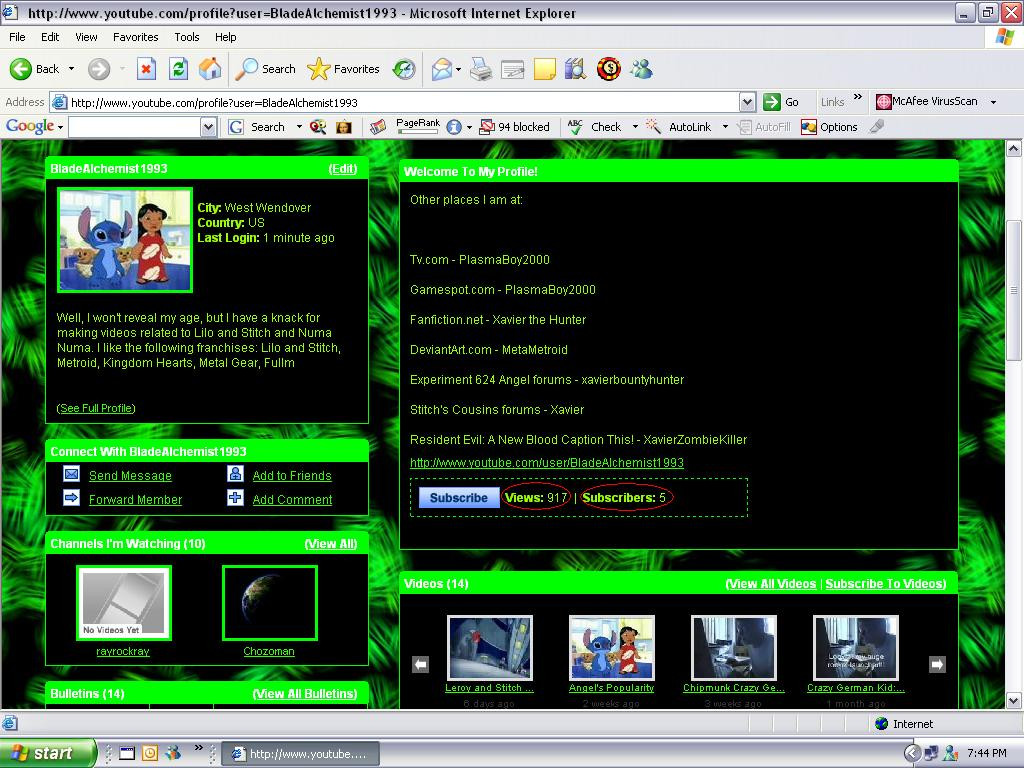
Task: Open the Messenger people icon
Action: [x=641, y=69]
